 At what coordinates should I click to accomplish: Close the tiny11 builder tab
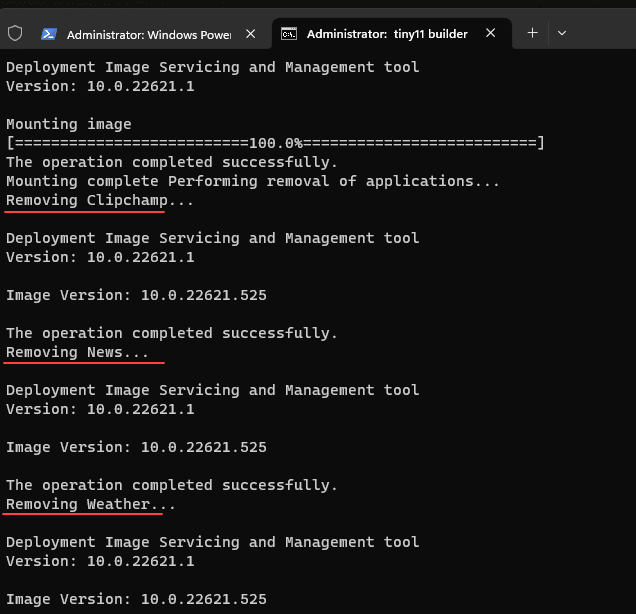(x=491, y=33)
